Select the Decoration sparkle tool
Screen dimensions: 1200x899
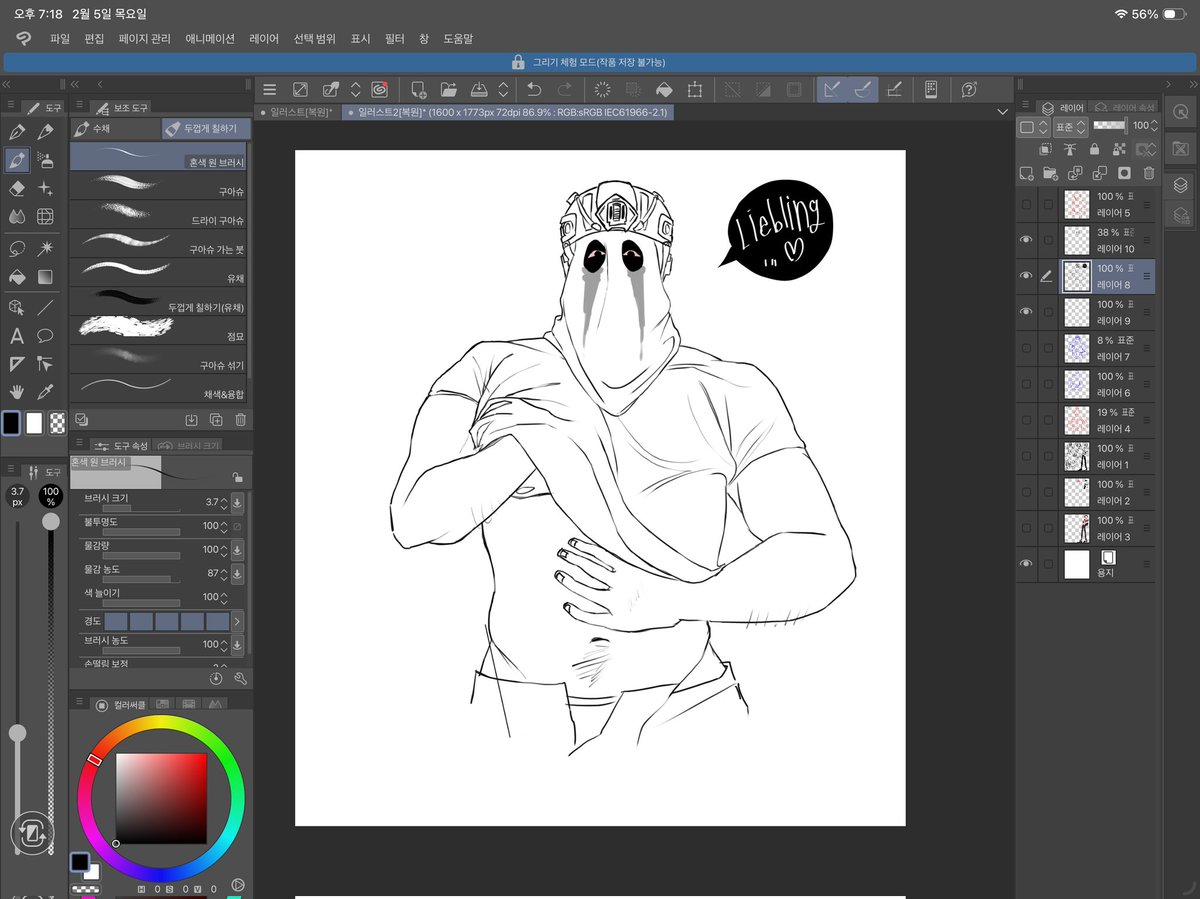point(45,188)
